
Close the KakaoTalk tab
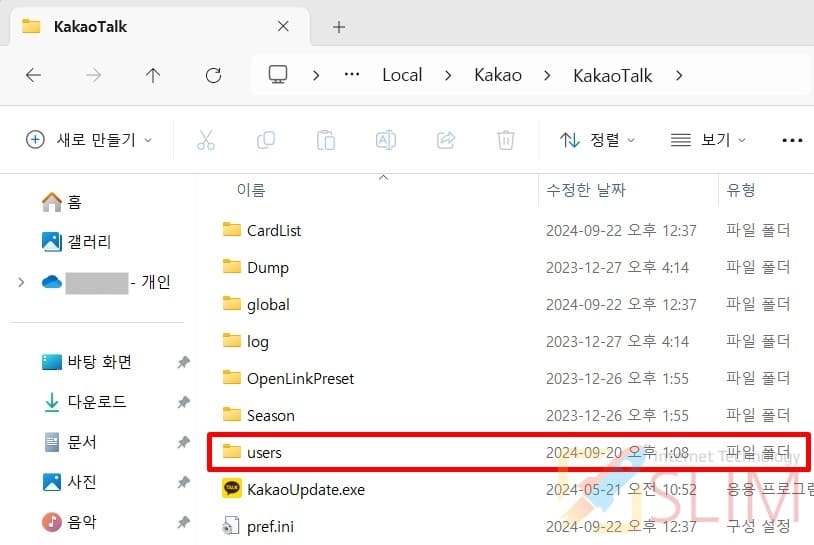(x=283, y=26)
